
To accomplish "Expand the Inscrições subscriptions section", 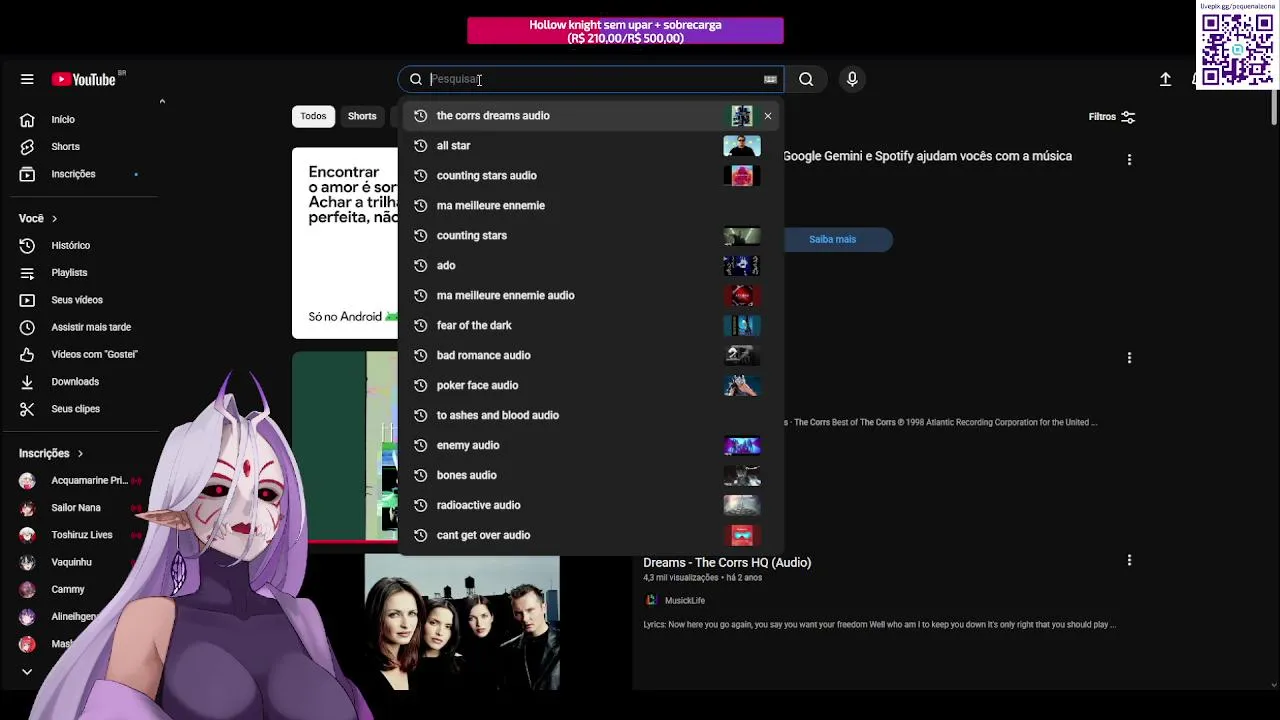I will click(x=51, y=453).
